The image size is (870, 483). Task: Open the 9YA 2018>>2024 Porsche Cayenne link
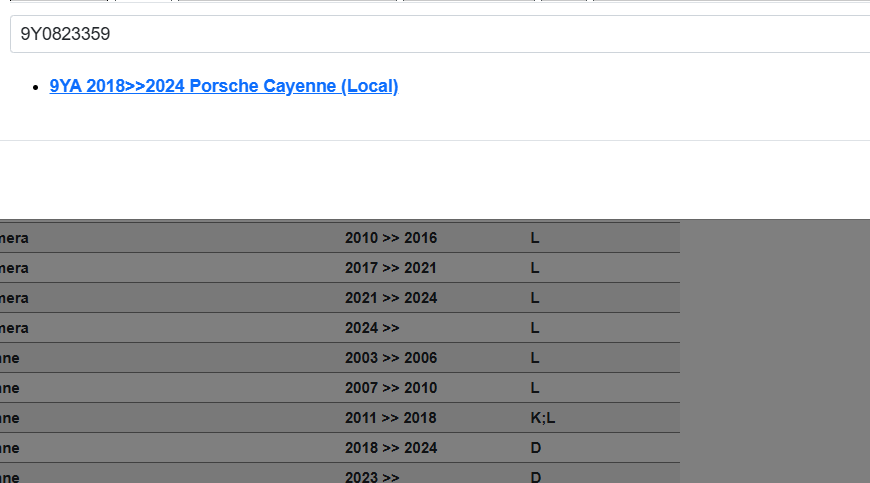click(x=224, y=86)
